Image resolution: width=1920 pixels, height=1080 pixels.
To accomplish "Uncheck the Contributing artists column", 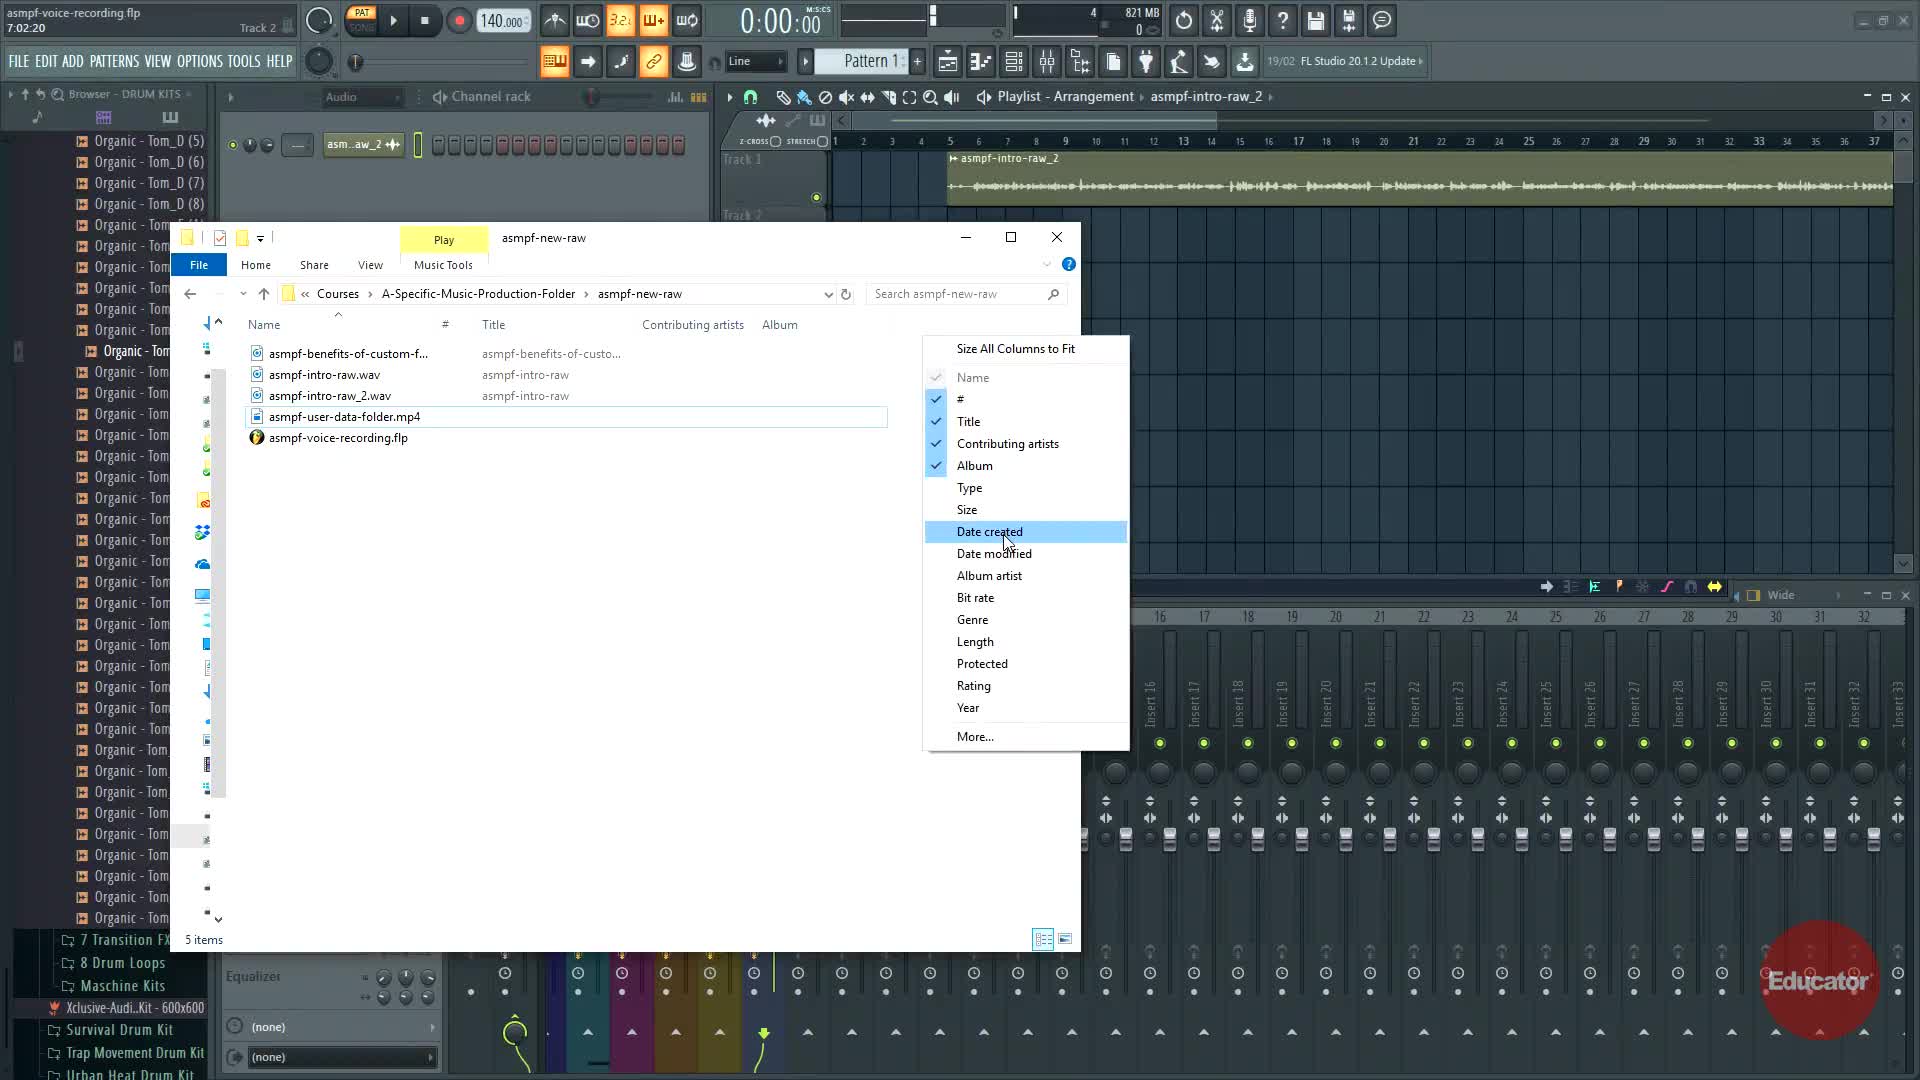I will [1007, 444].
